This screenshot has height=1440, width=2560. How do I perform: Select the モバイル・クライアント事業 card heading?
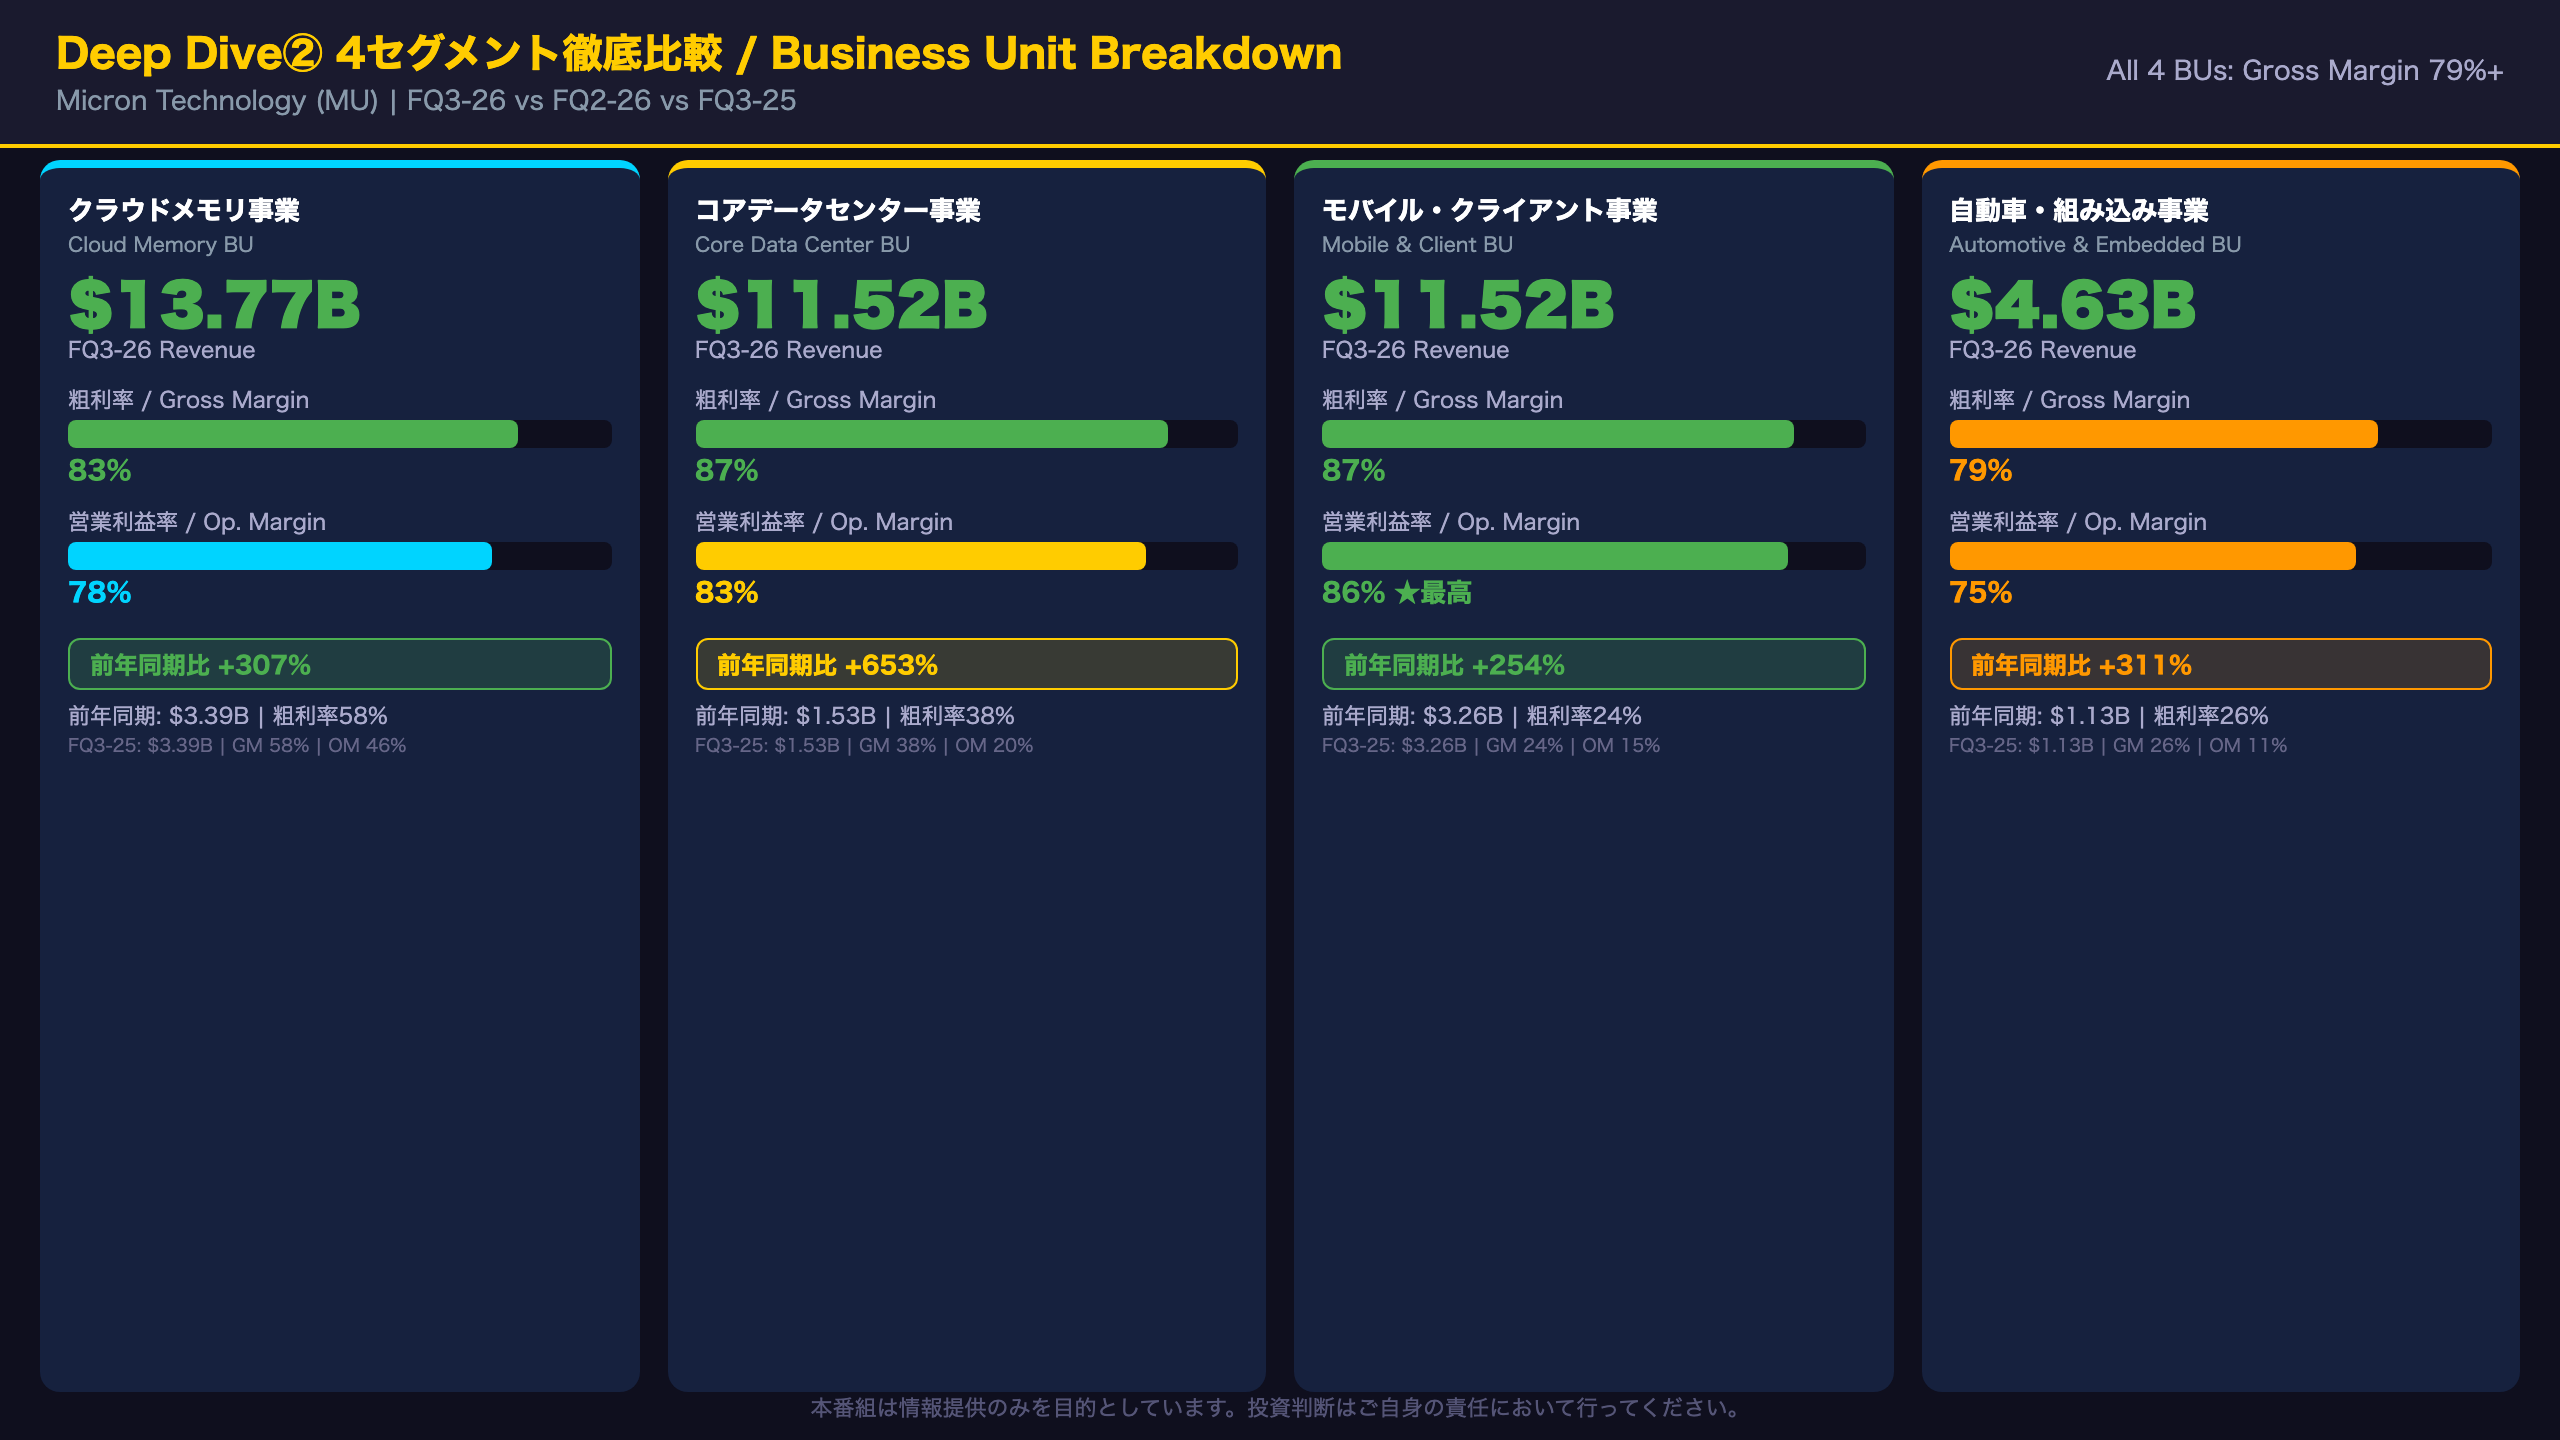pyautogui.click(x=1490, y=210)
